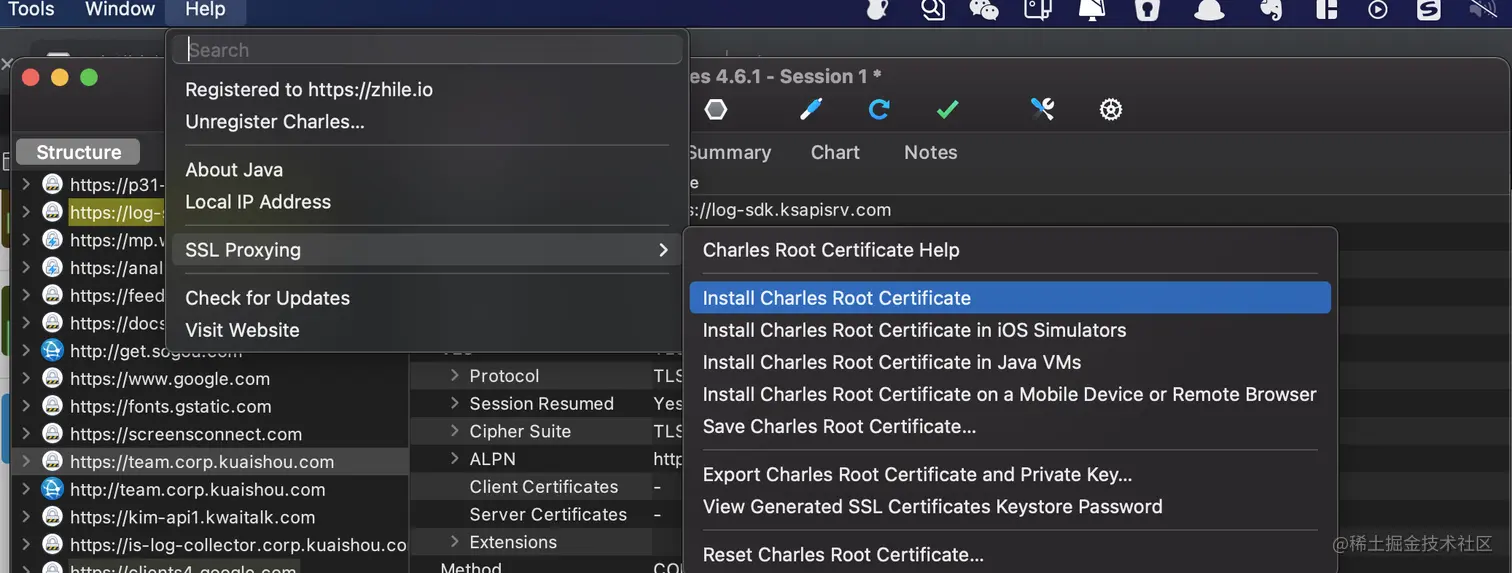The height and width of the screenshot is (573, 1512).
Task: Click the Help menu in menu bar
Action: [205, 10]
